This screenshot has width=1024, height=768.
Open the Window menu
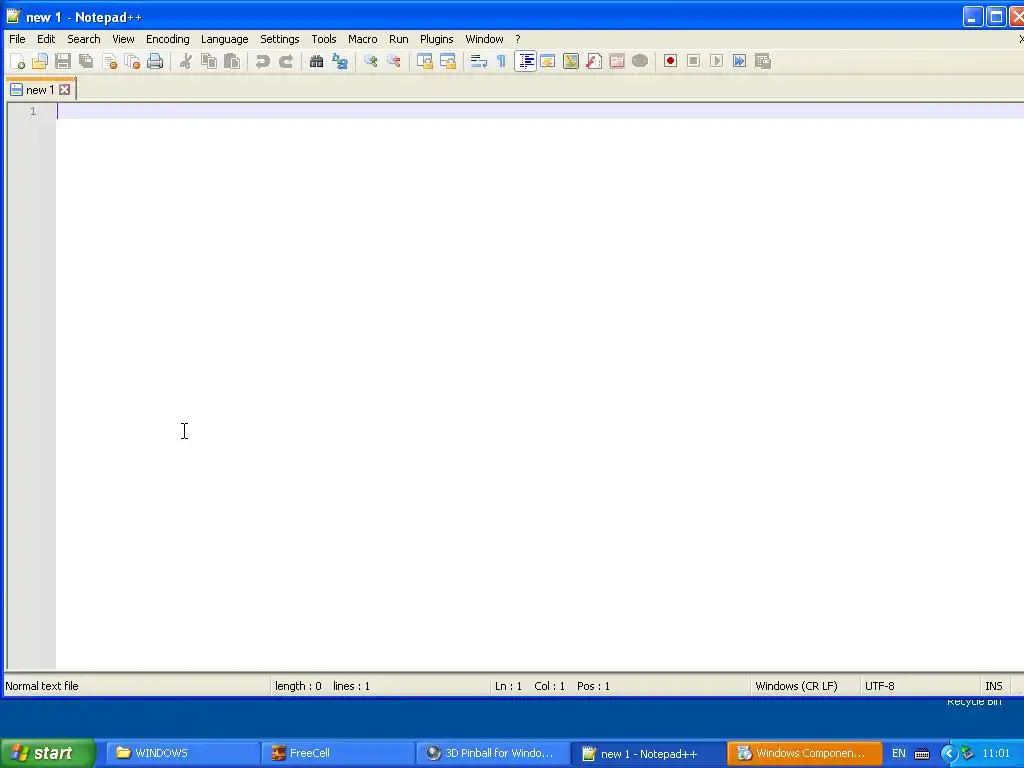484,39
